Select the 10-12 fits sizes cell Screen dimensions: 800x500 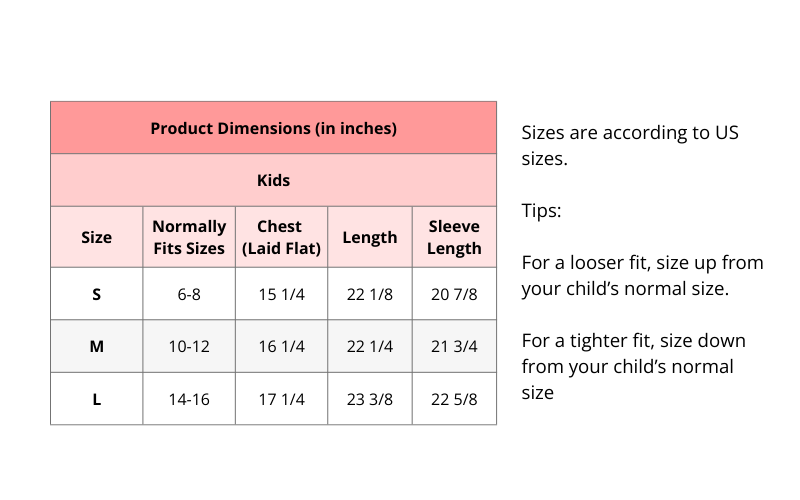click(x=189, y=346)
